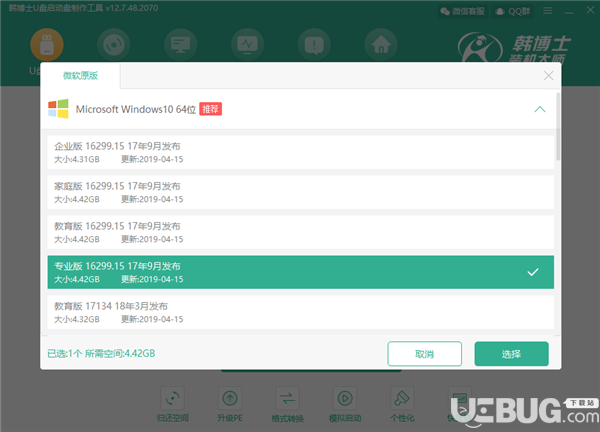Image resolution: width=600 pixels, height=432 pixels.
Task: Click the USB boot disk icon in top toolbar
Action: click(47, 45)
